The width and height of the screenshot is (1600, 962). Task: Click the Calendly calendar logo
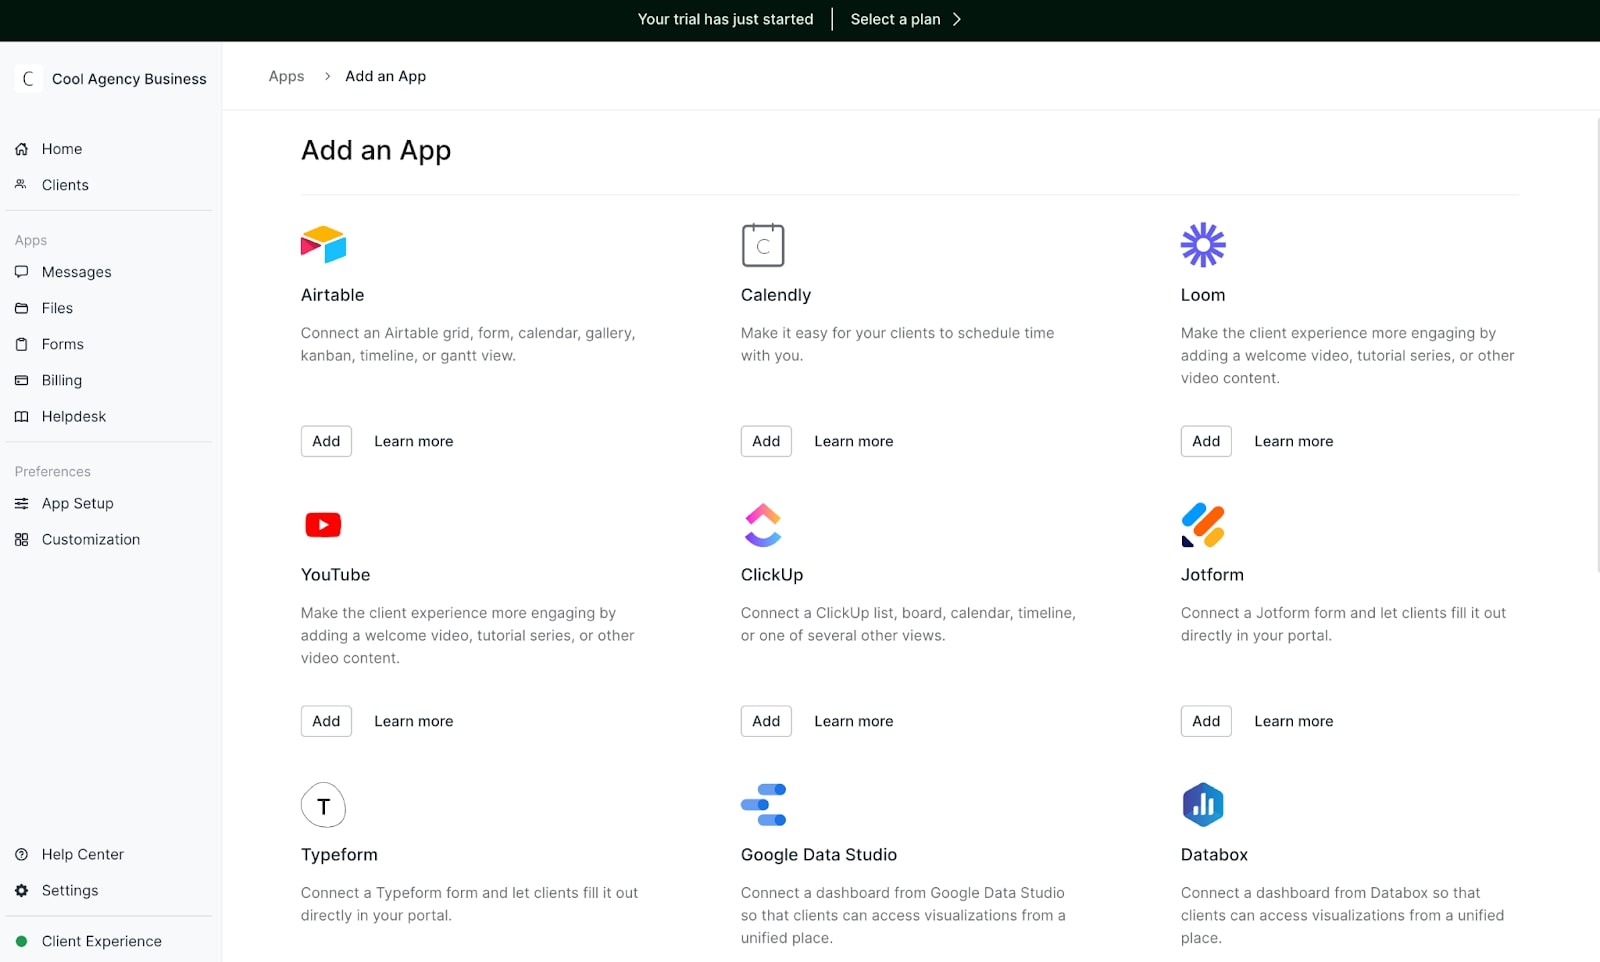[763, 245]
